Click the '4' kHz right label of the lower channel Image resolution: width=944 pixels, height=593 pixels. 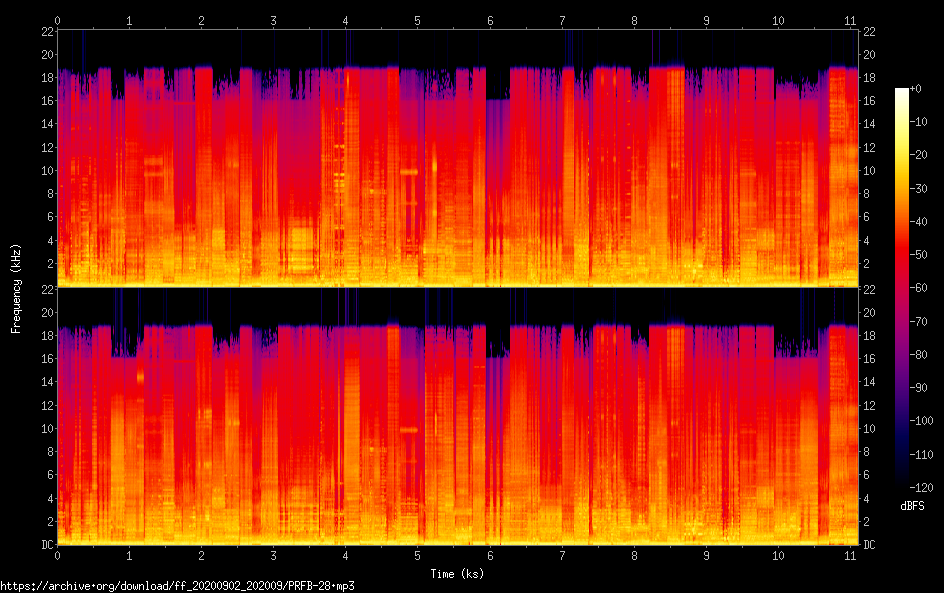pos(866,498)
